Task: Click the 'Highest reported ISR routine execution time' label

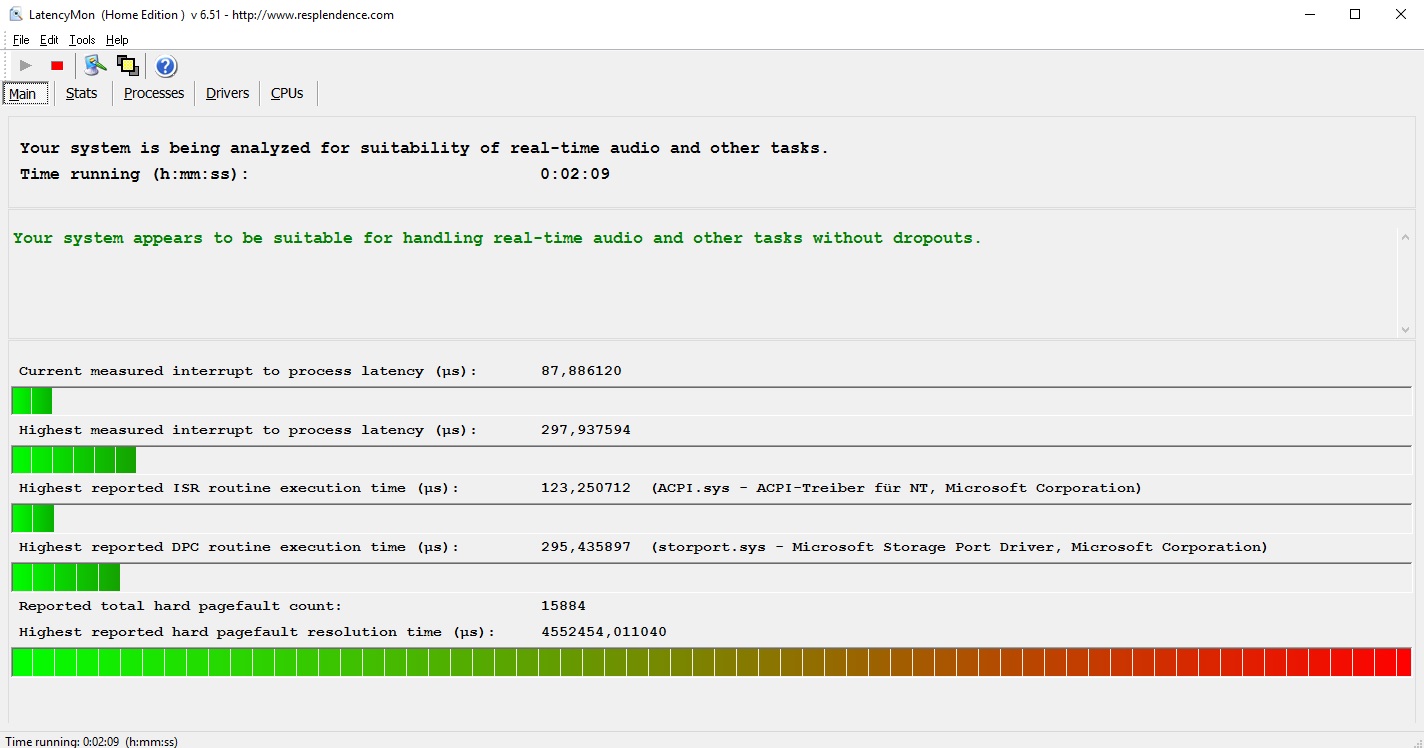Action: pyautogui.click(x=239, y=488)
